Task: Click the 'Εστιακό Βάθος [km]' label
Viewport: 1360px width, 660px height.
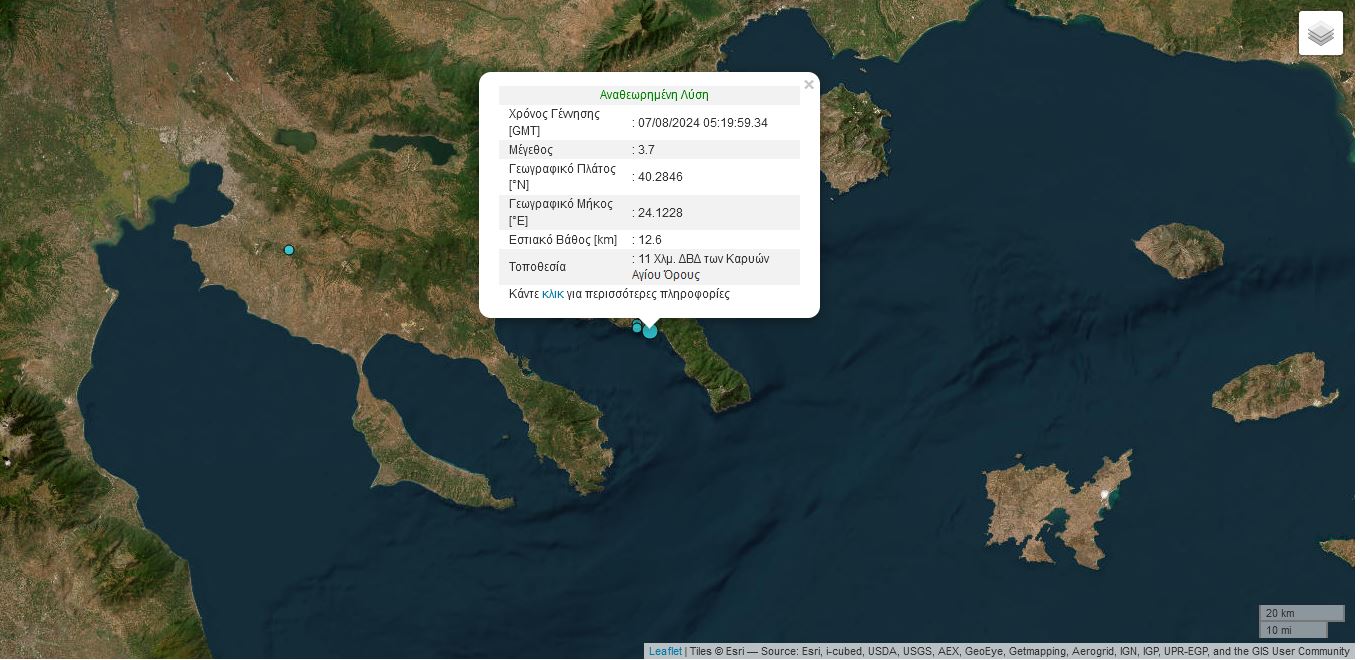Action: 562,240
